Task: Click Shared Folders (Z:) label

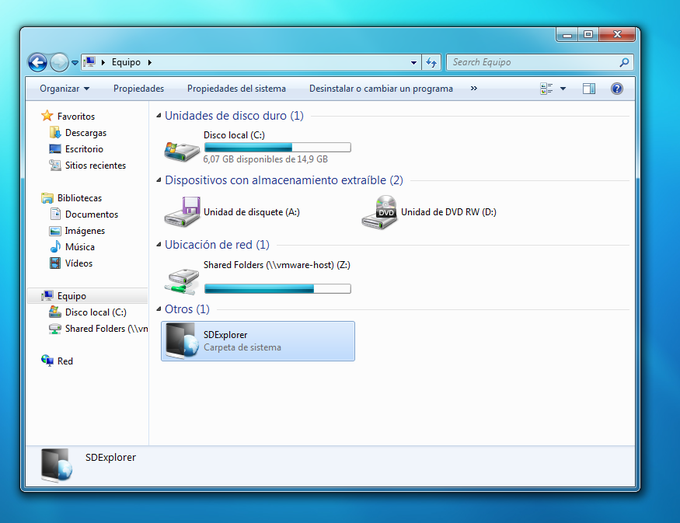Action: point(277,265)
